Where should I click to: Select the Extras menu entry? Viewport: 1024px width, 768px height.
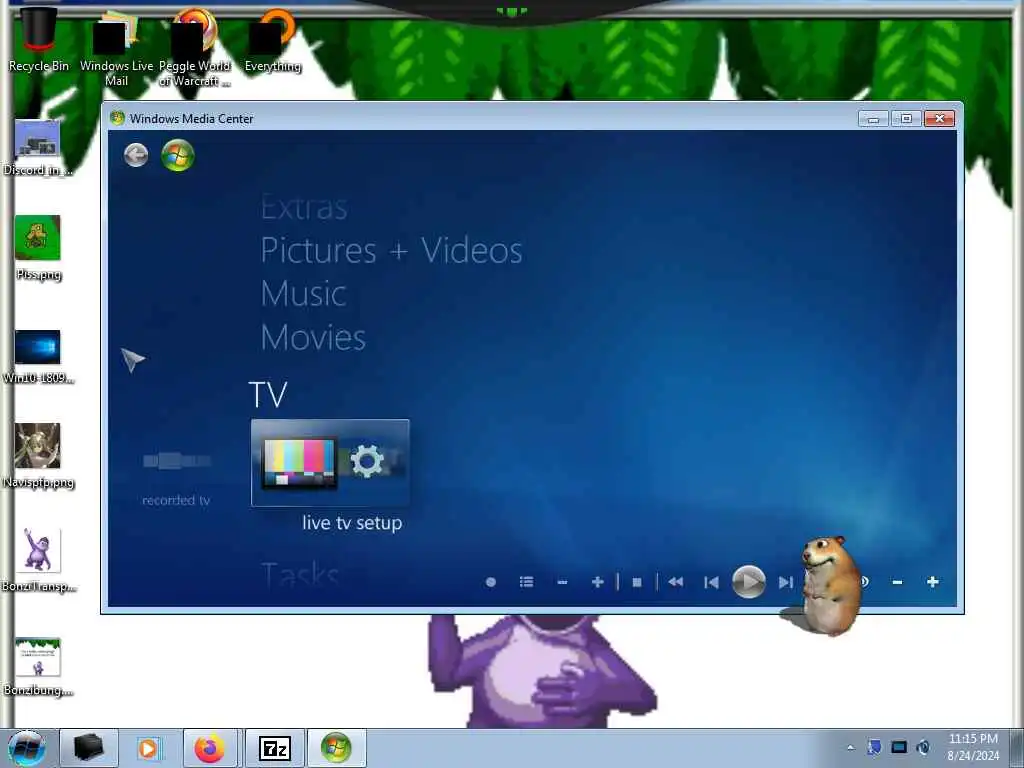point(304,208)
